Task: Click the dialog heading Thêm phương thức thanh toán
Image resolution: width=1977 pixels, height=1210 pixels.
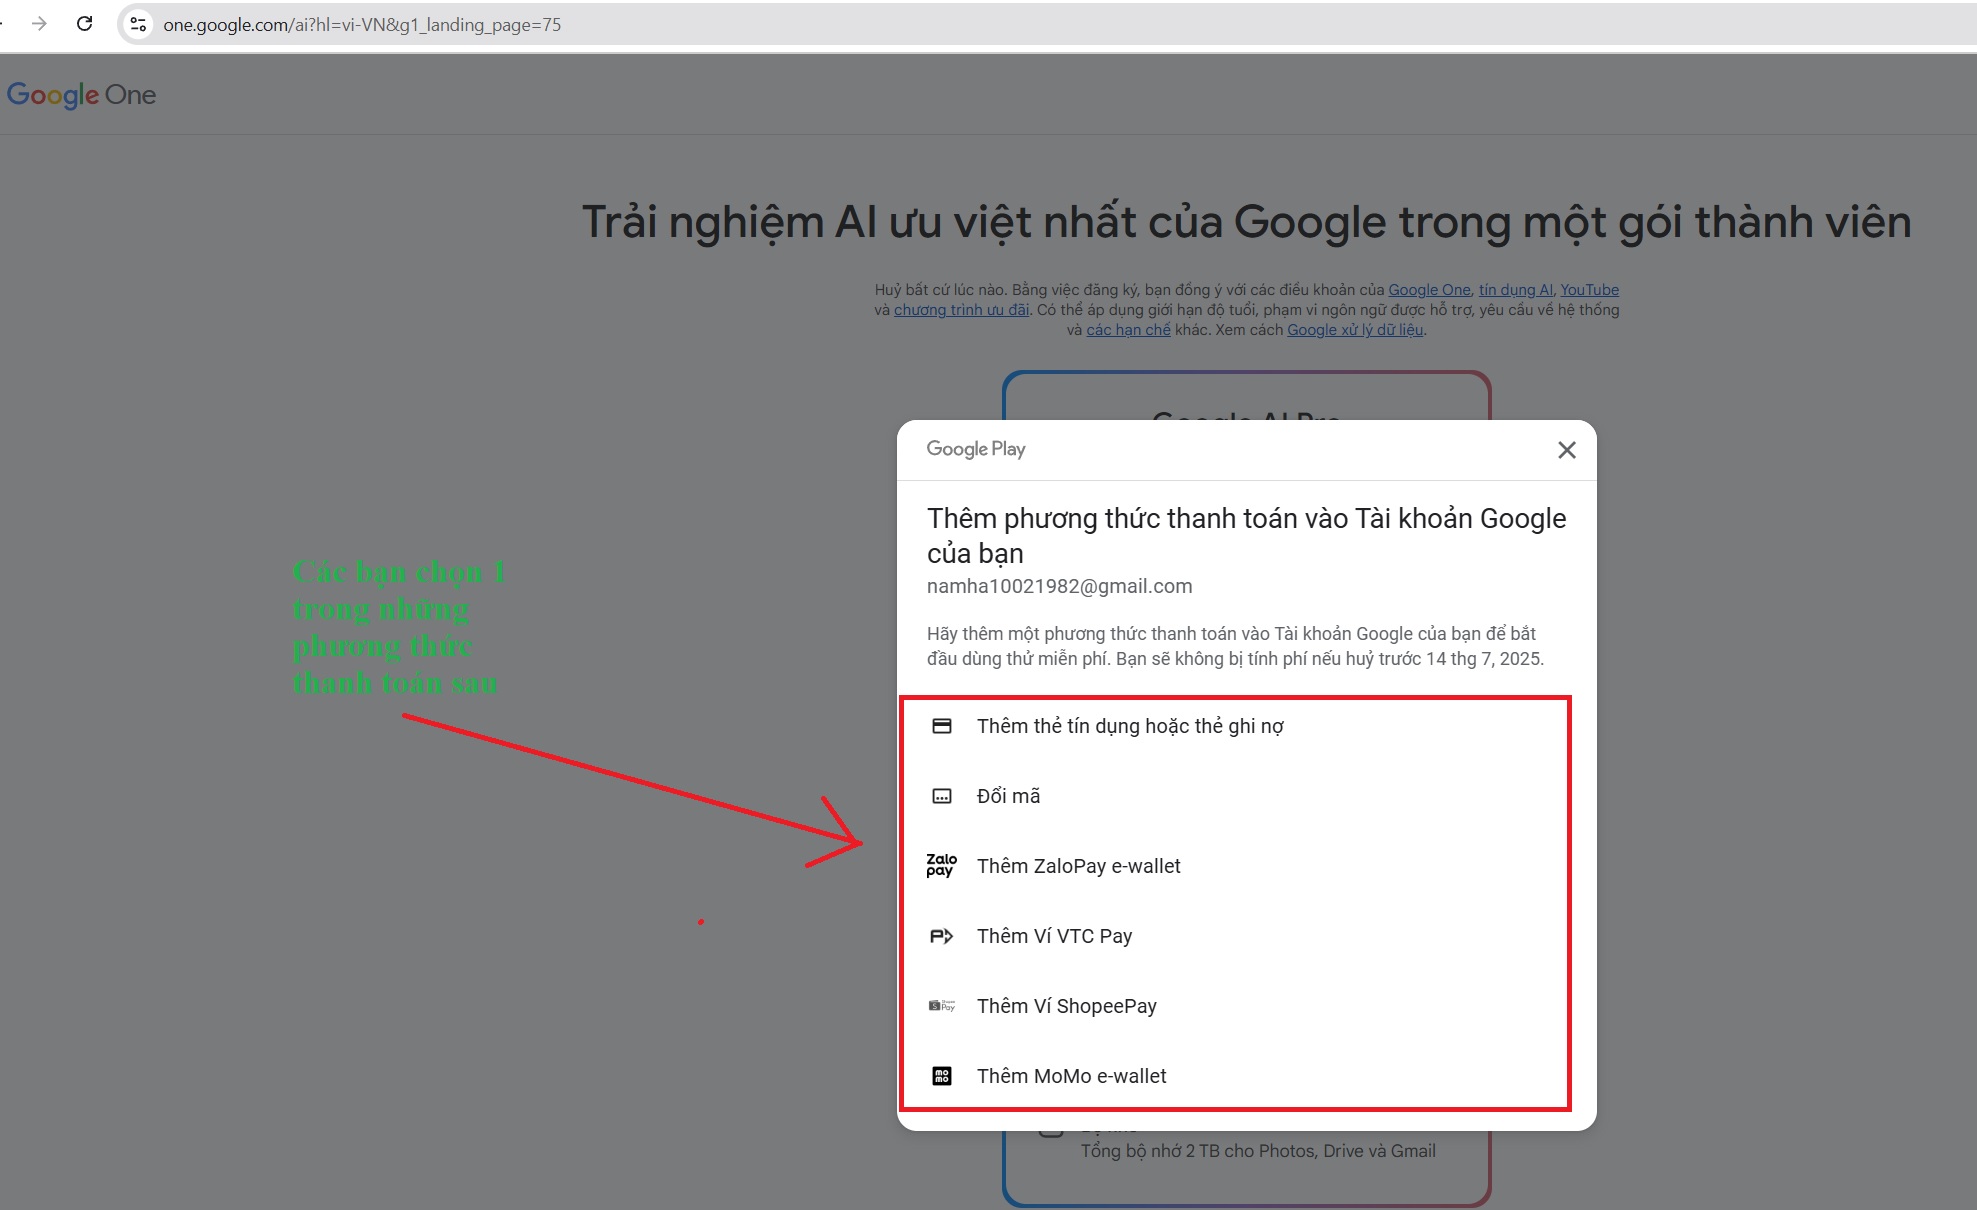Action: pos(1246,536)
